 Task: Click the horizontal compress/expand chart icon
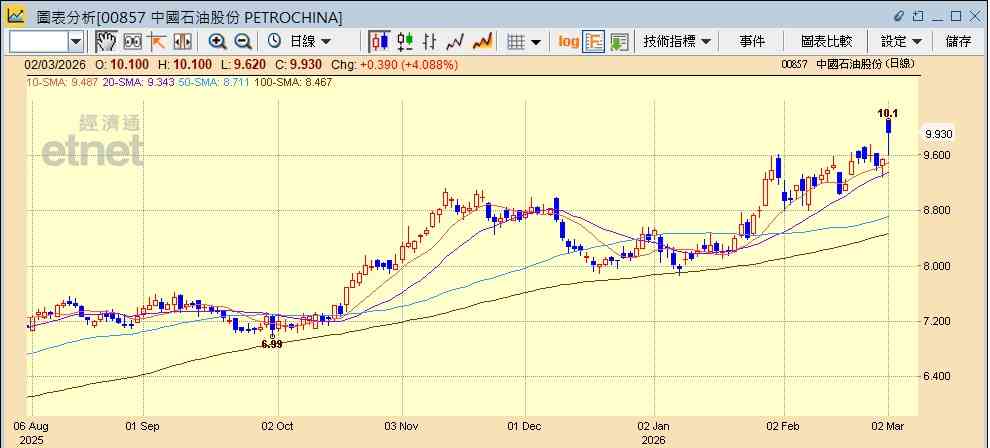pyautogui.click(x=182, y=42)
